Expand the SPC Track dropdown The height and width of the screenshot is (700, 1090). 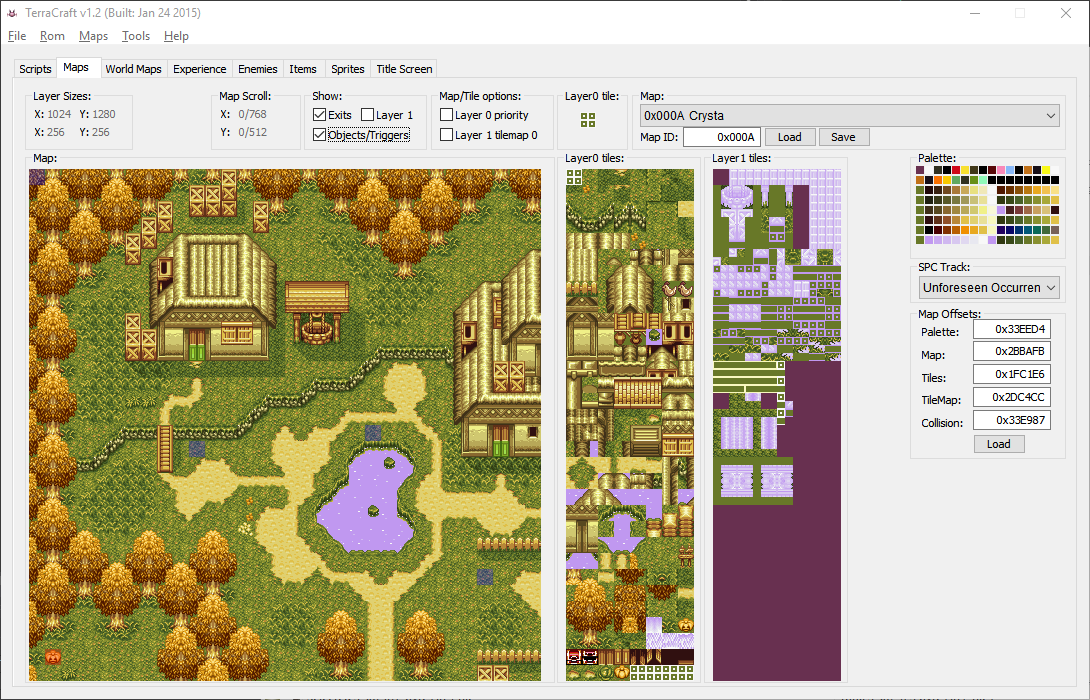[989, 287]
